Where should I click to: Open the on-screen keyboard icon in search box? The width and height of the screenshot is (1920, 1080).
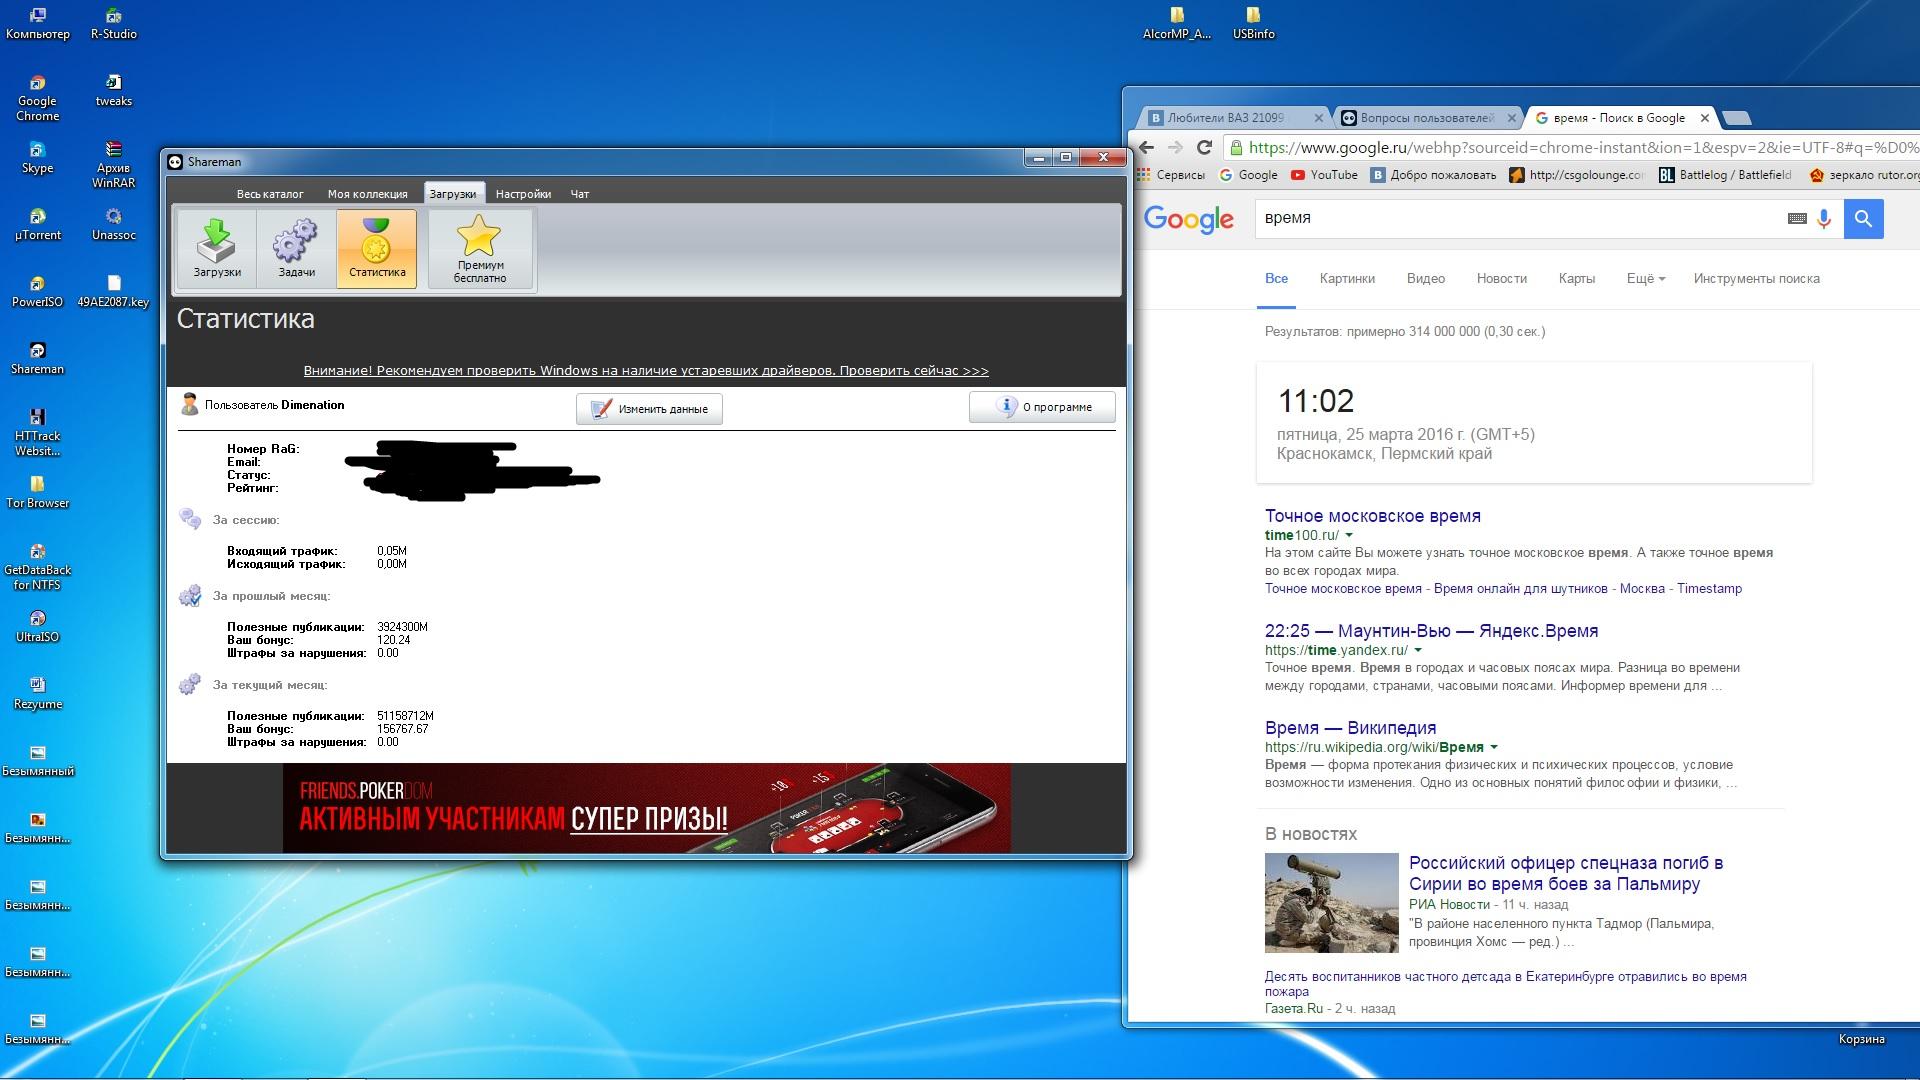(1797, 219)
